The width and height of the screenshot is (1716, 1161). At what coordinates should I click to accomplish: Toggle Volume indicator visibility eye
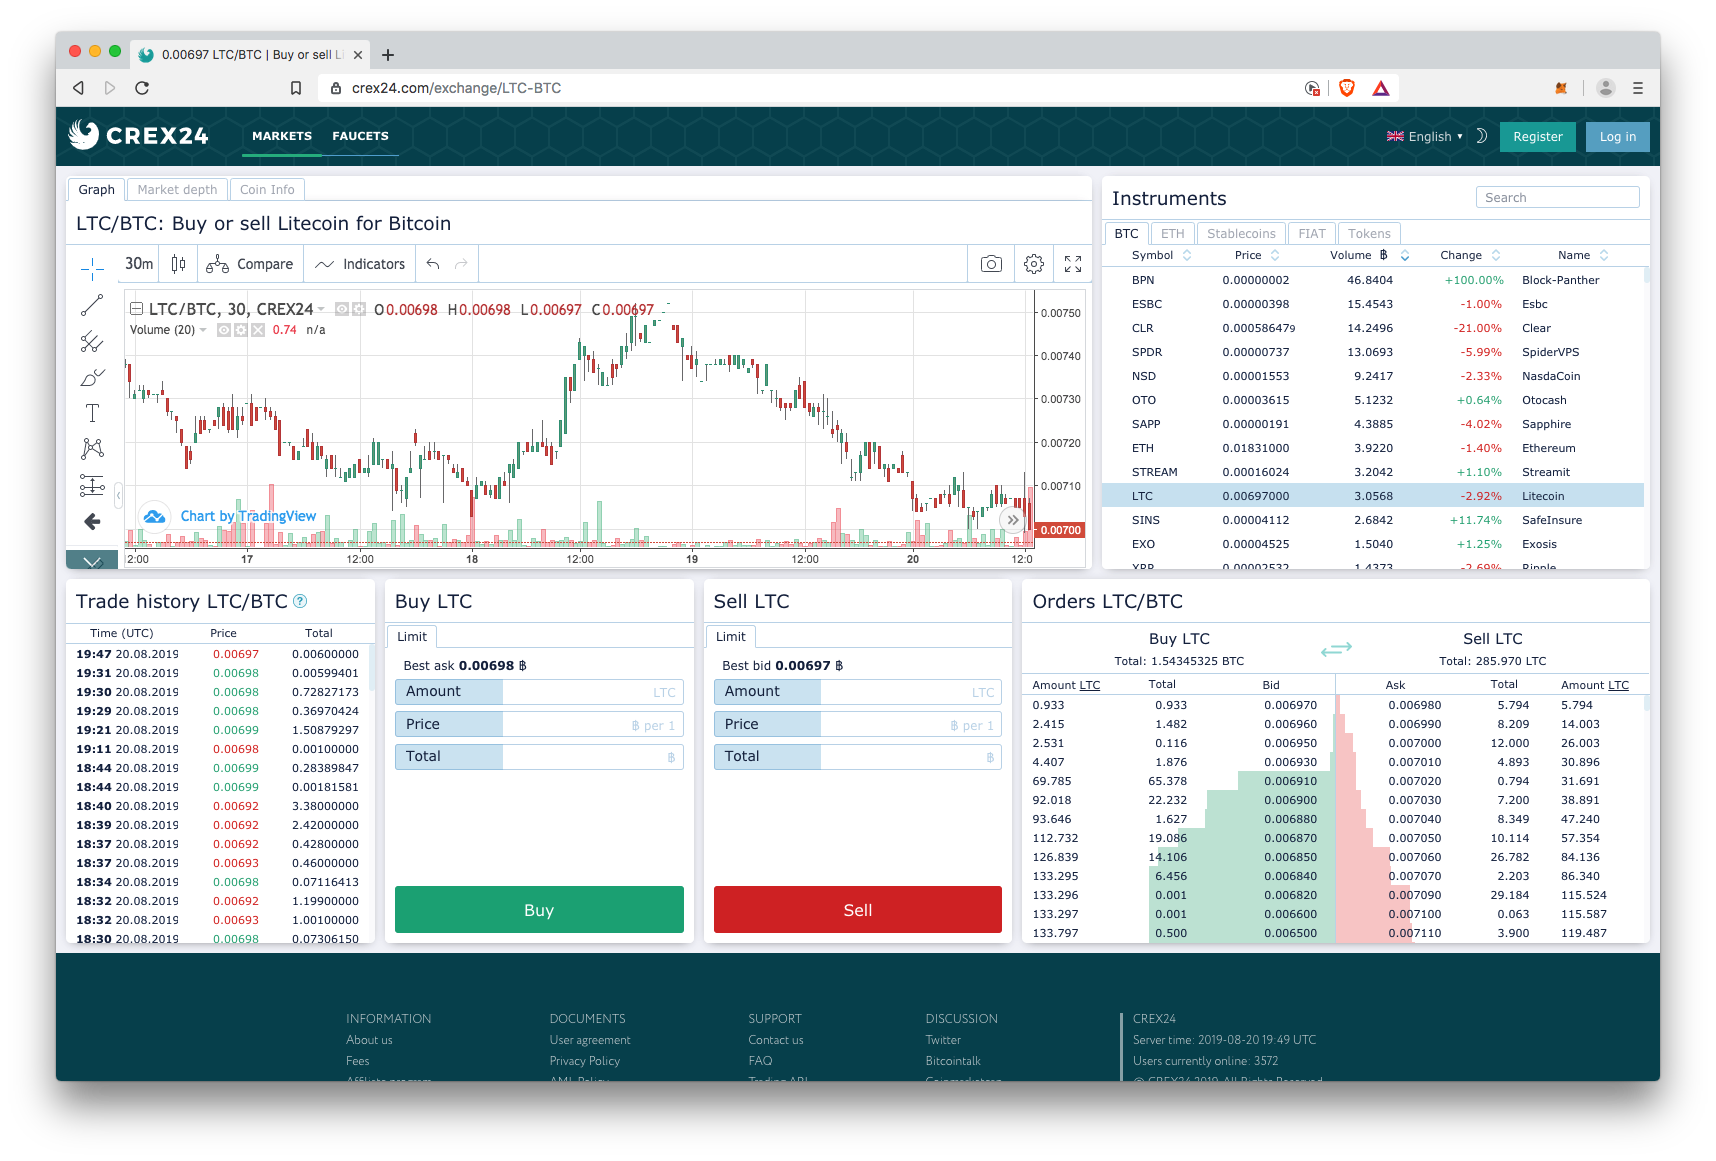tap(224, 330)
